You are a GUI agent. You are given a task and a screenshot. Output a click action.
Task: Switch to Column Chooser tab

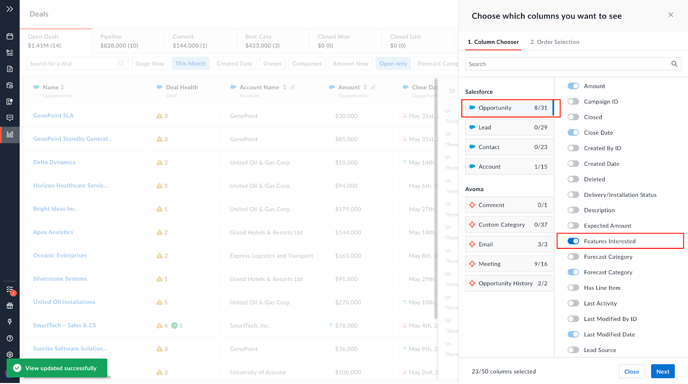(493, 42)
